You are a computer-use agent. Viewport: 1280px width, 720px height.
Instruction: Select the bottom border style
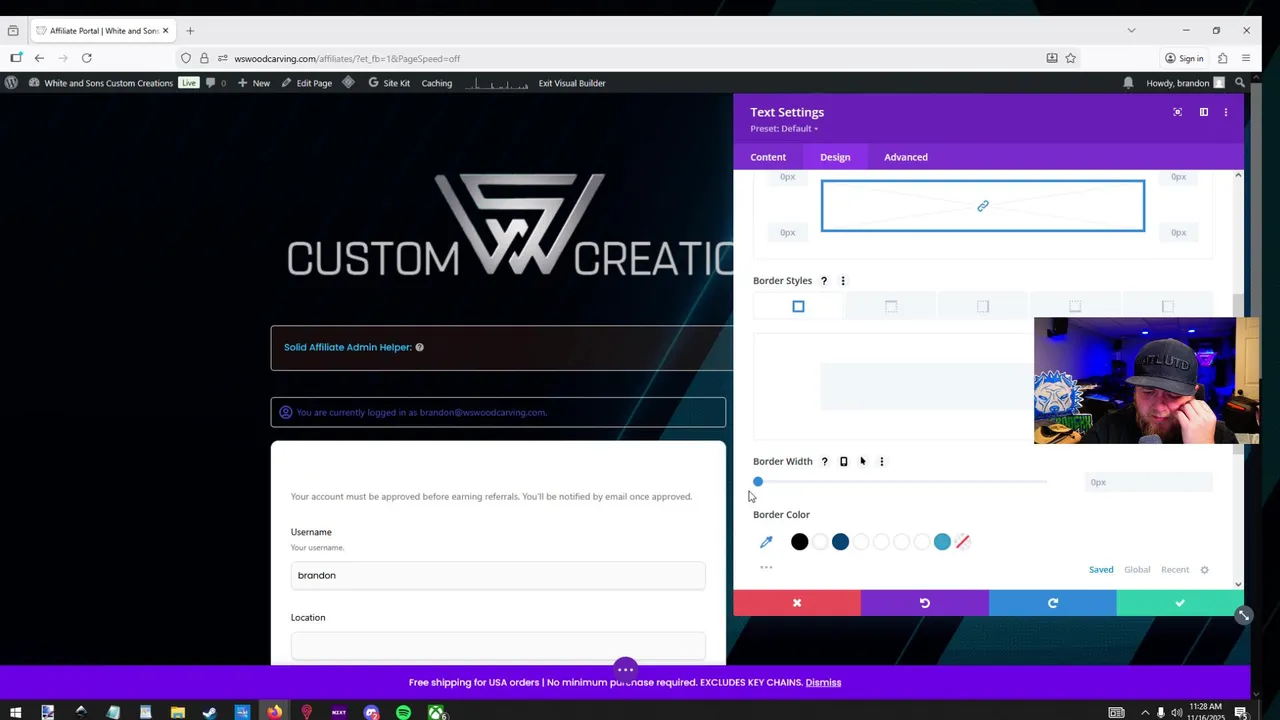point(1075,306)
